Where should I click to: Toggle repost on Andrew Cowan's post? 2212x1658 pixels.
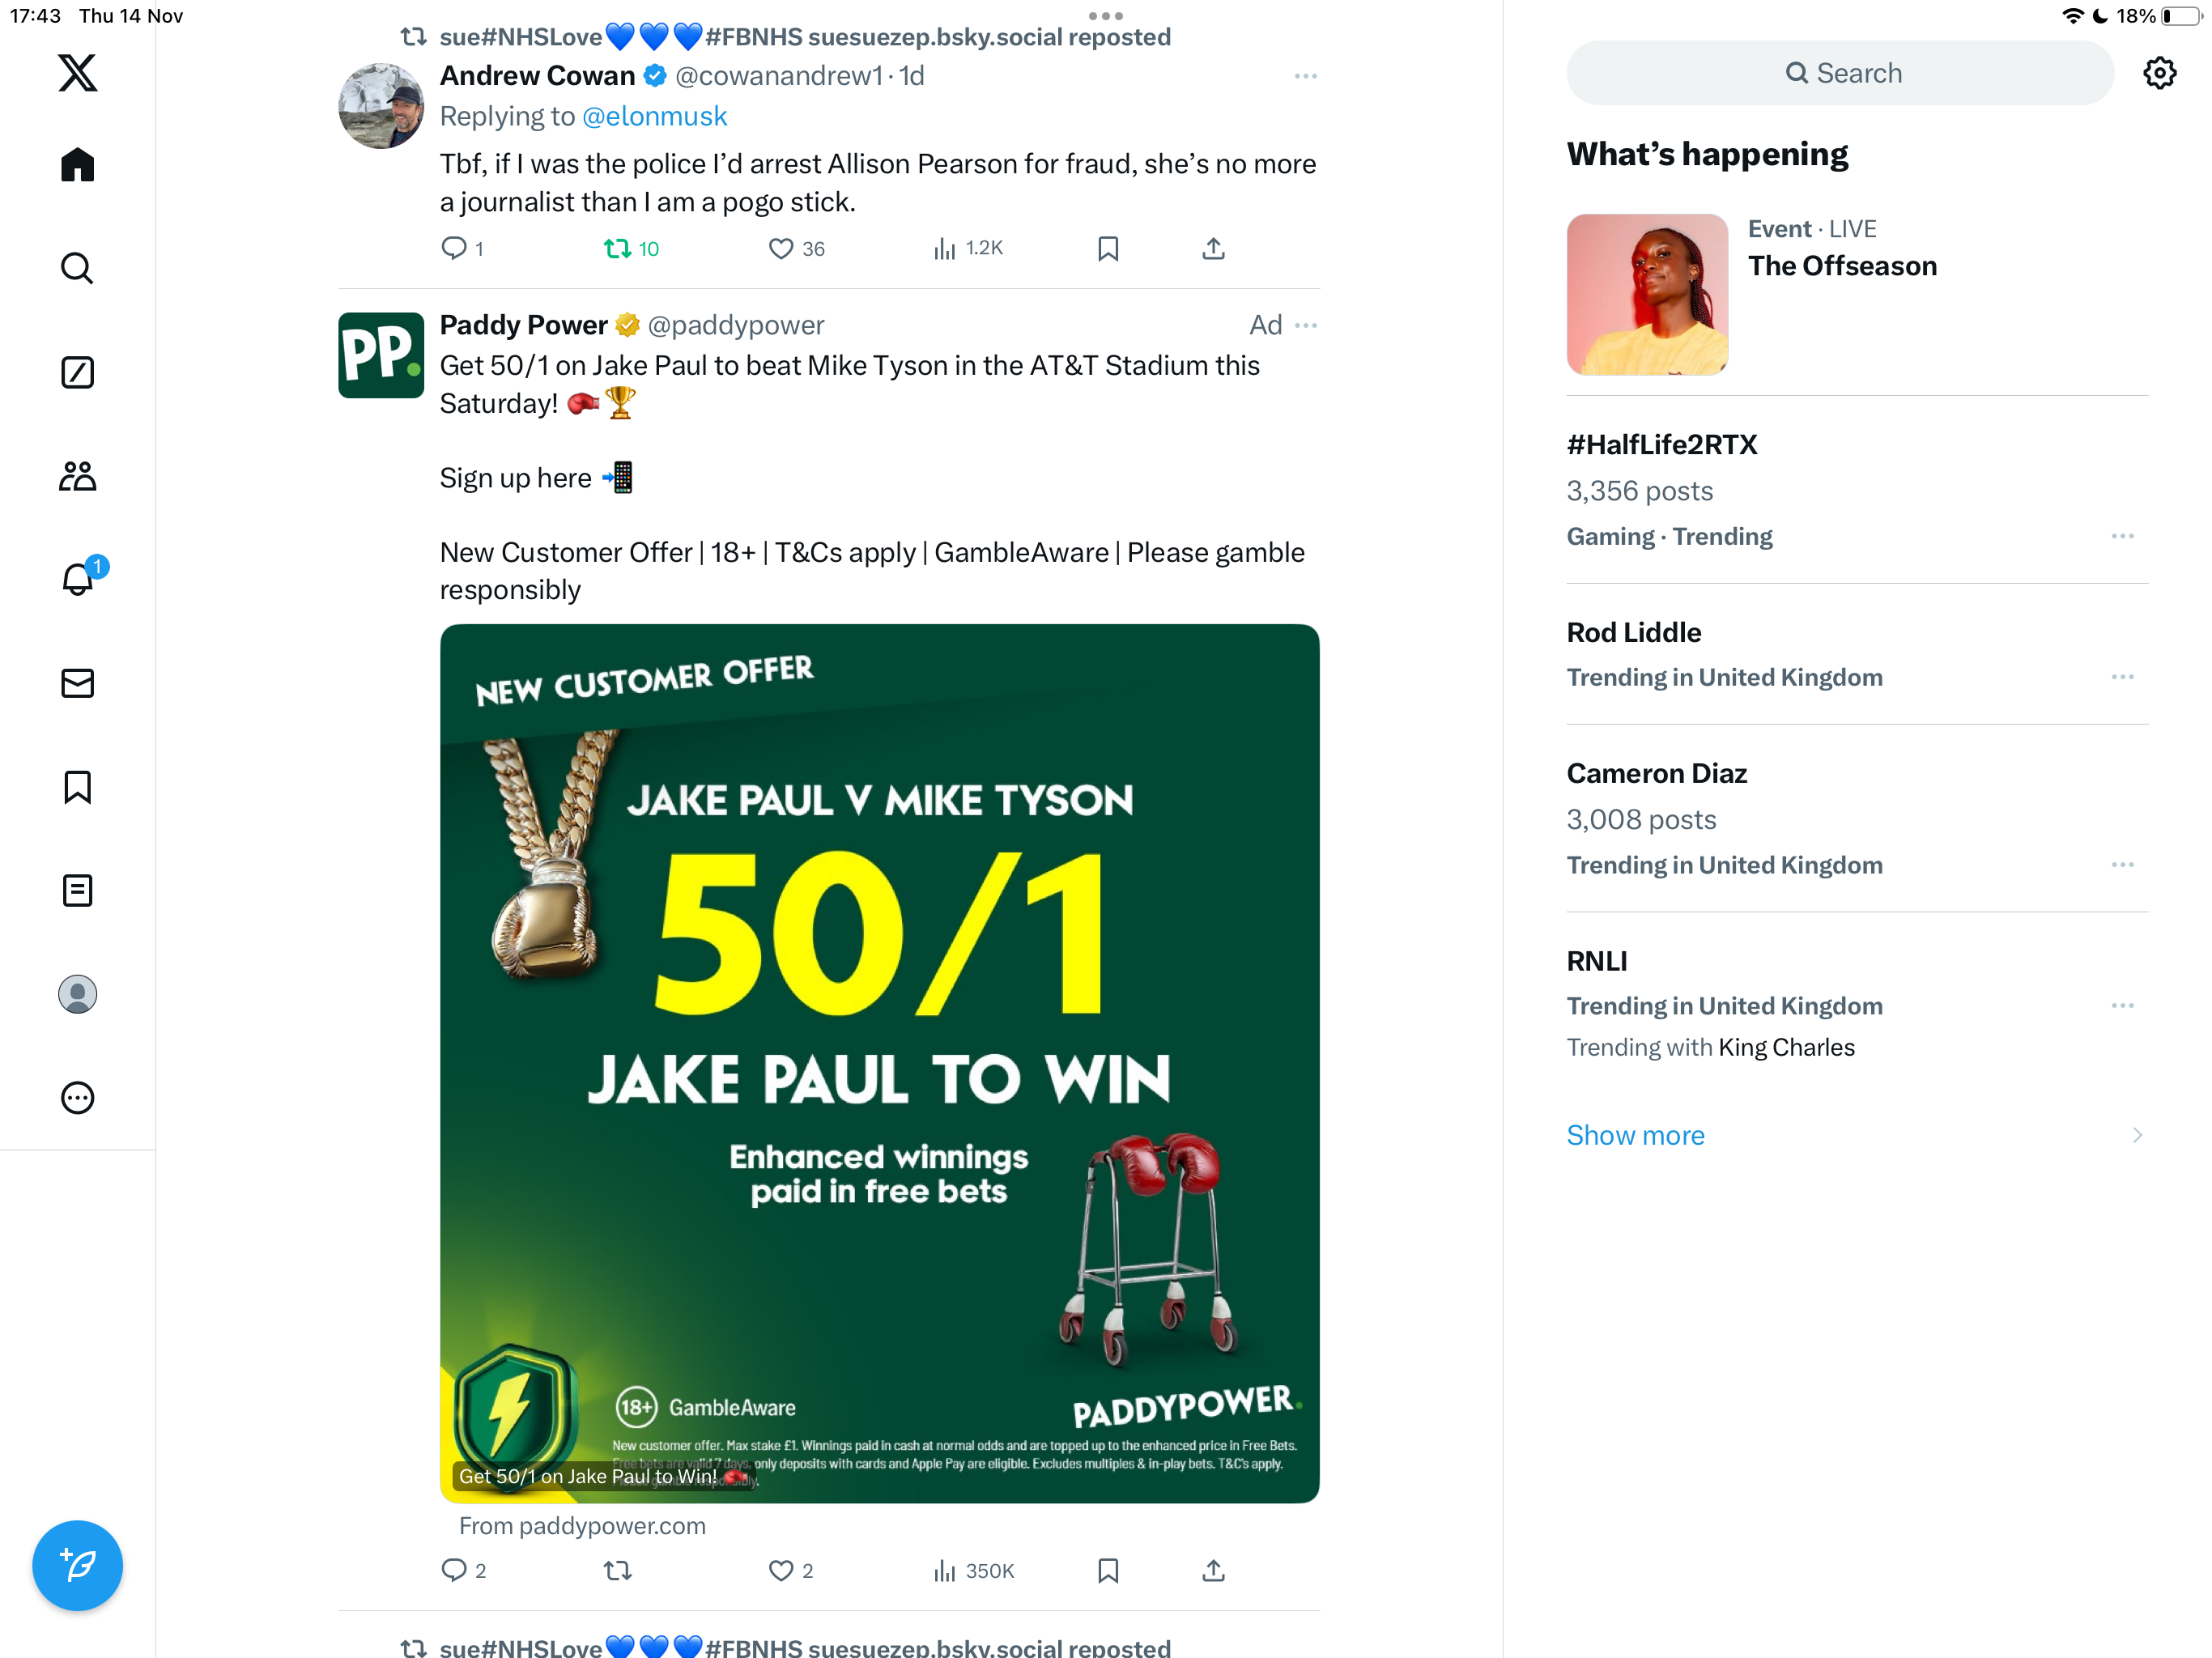631,248
